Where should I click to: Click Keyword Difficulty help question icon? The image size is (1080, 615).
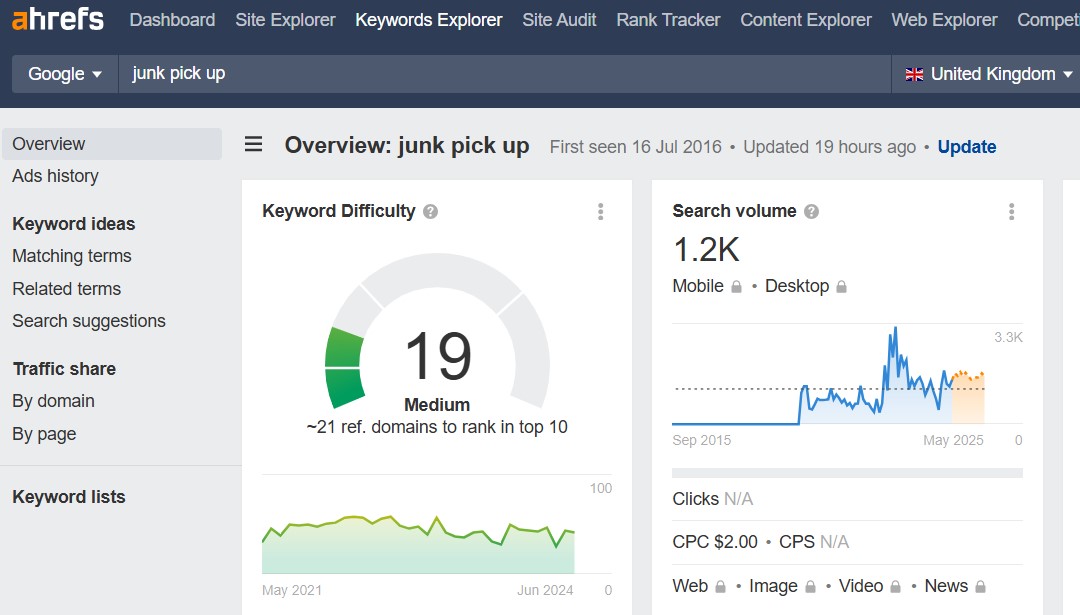431,212
